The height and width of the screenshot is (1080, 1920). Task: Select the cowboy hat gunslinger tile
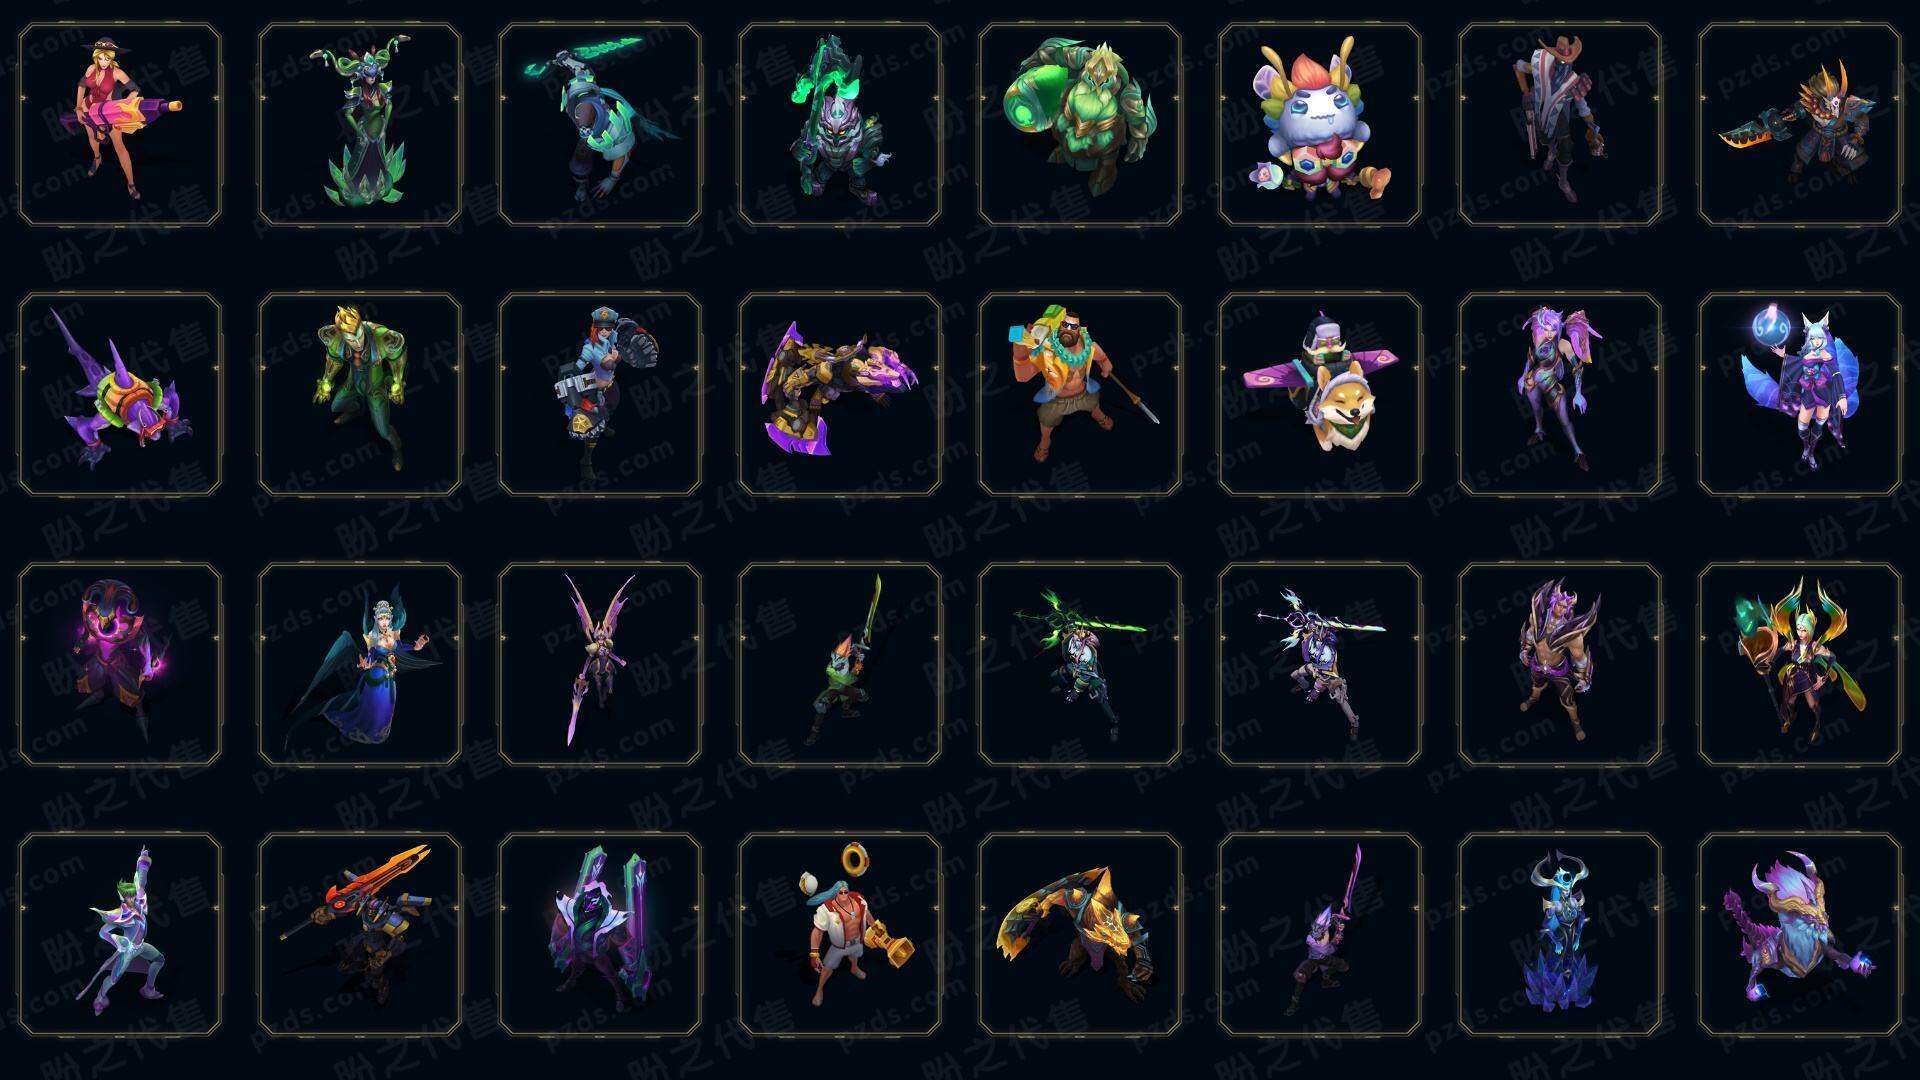(1560, 125)
